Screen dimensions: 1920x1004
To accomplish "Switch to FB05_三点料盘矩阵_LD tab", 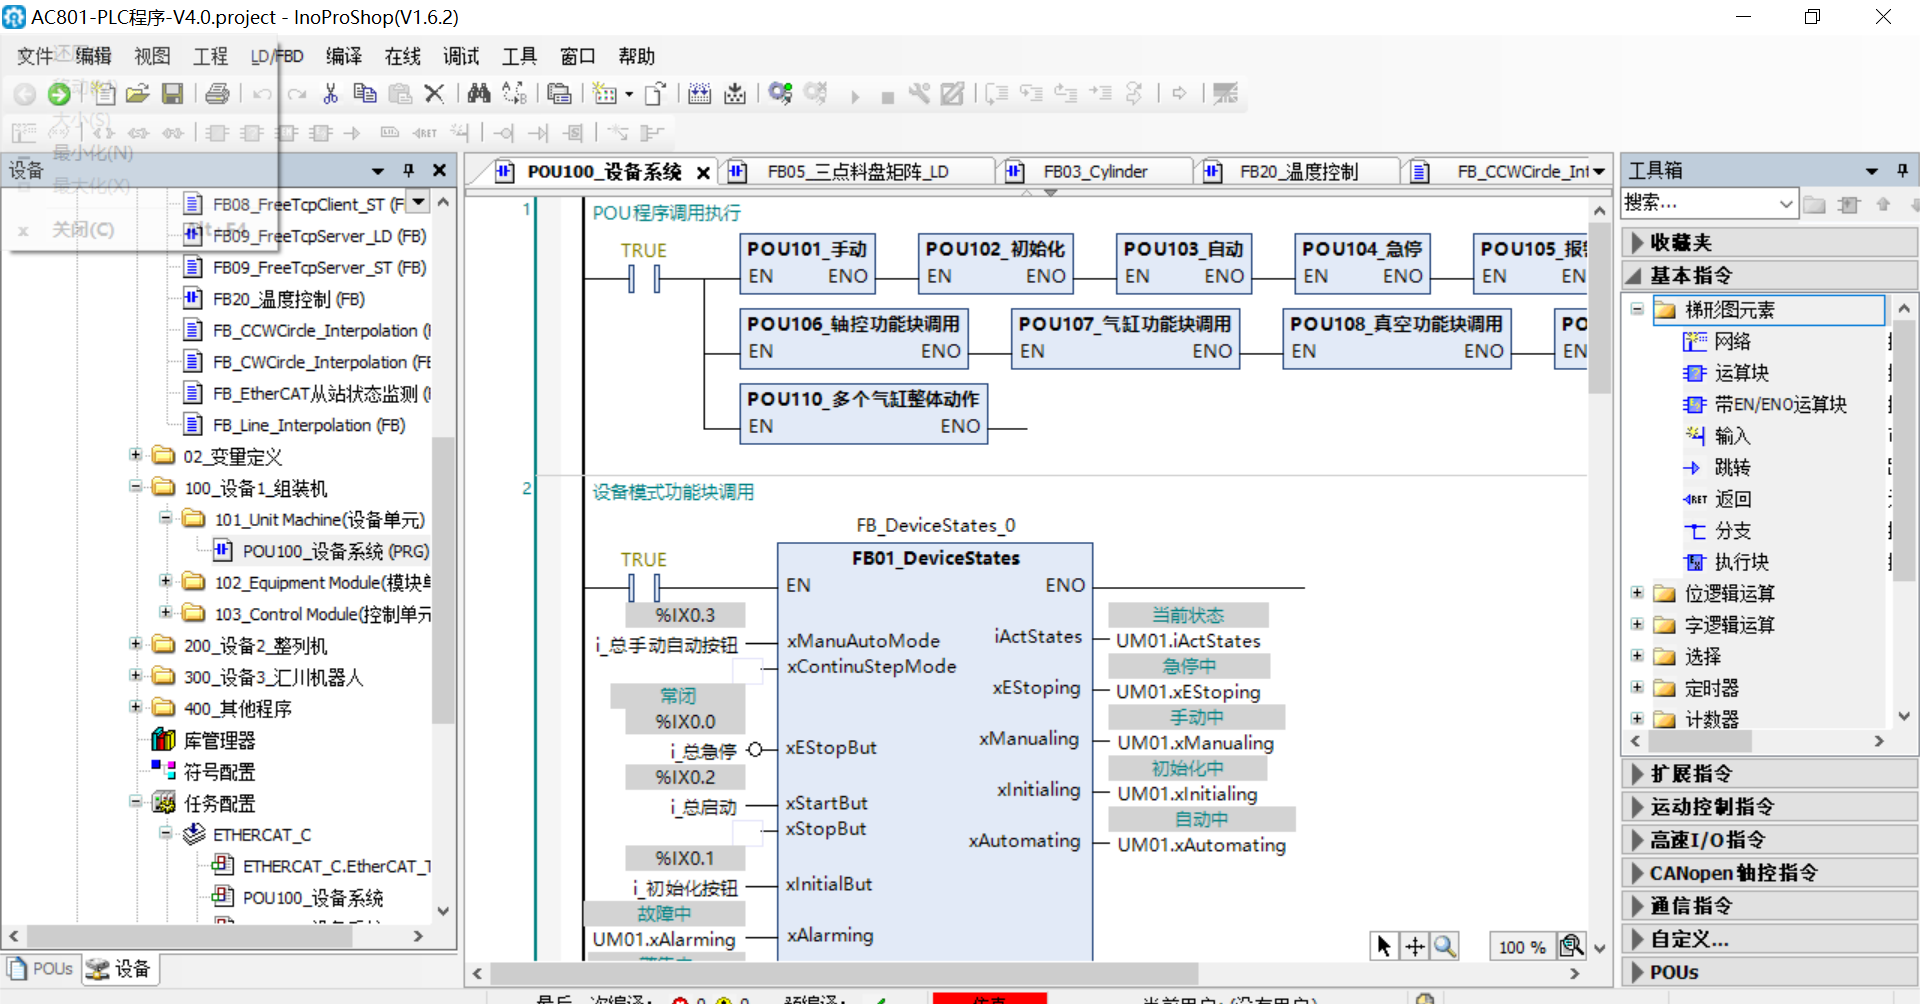I will click(857, 172).
